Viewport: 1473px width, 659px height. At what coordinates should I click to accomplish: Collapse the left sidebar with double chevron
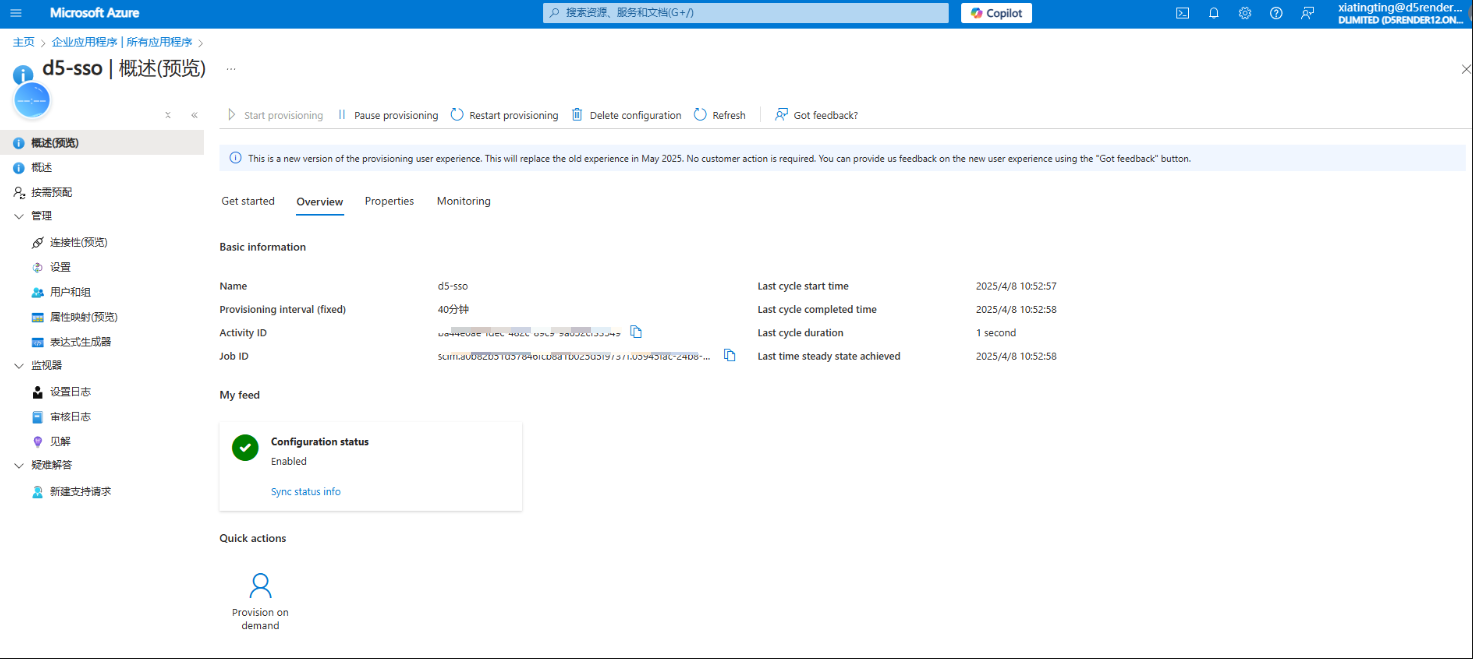(x=194, y=115)
